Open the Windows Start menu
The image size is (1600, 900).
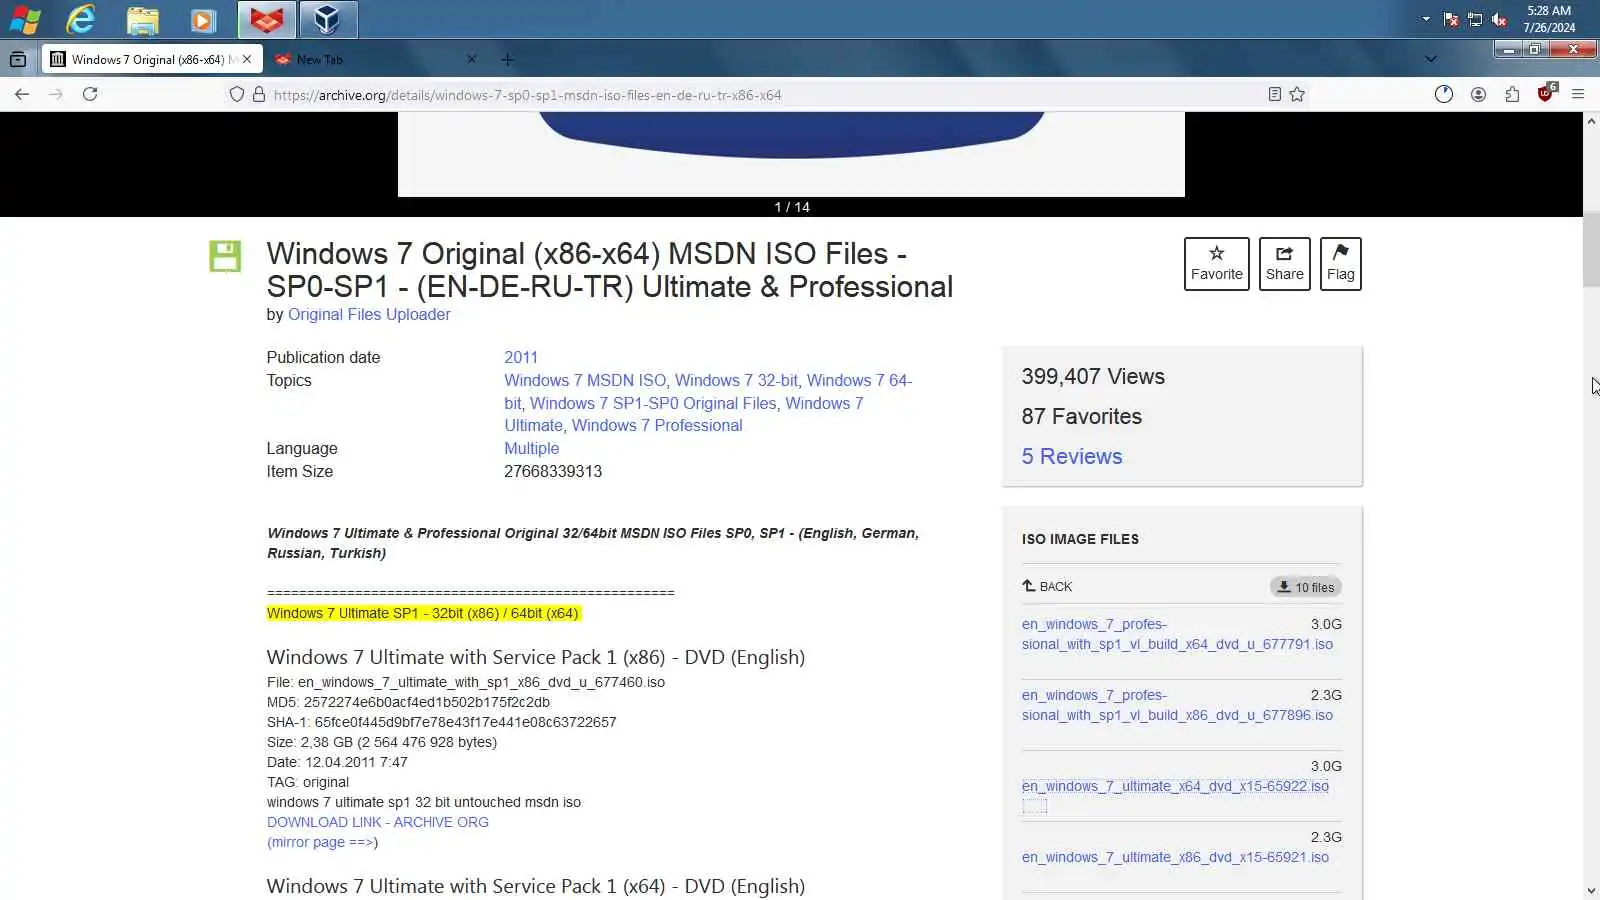click(25, 19)
